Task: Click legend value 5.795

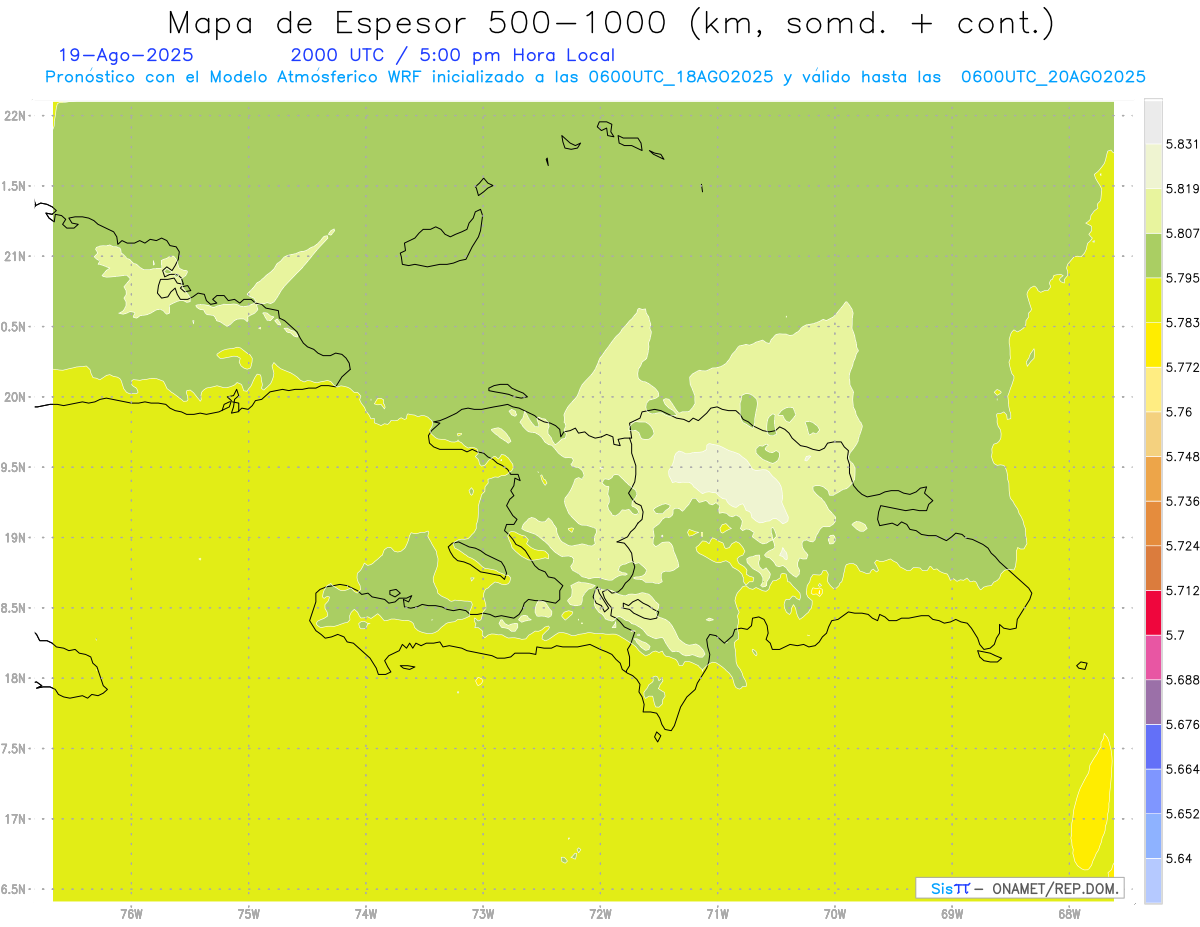Action: [1182, 278]
